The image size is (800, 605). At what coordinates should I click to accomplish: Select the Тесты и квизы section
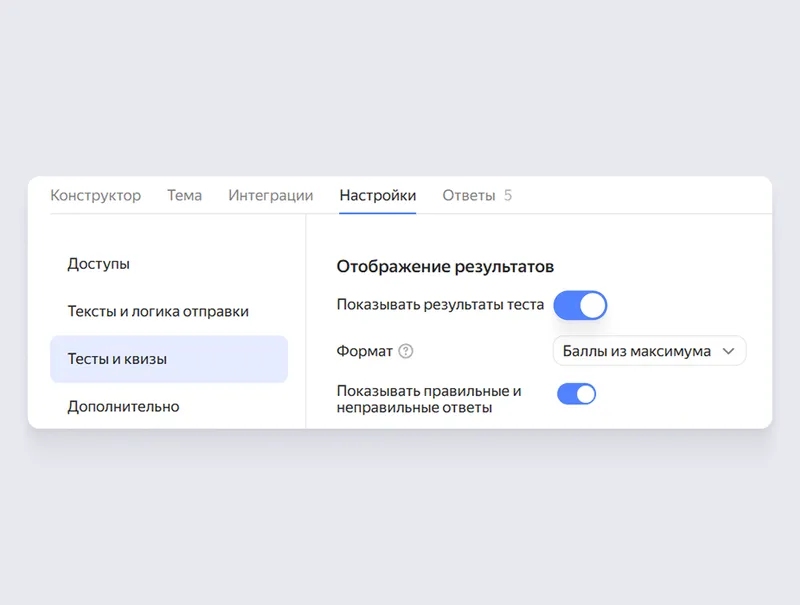pos(169,359)
